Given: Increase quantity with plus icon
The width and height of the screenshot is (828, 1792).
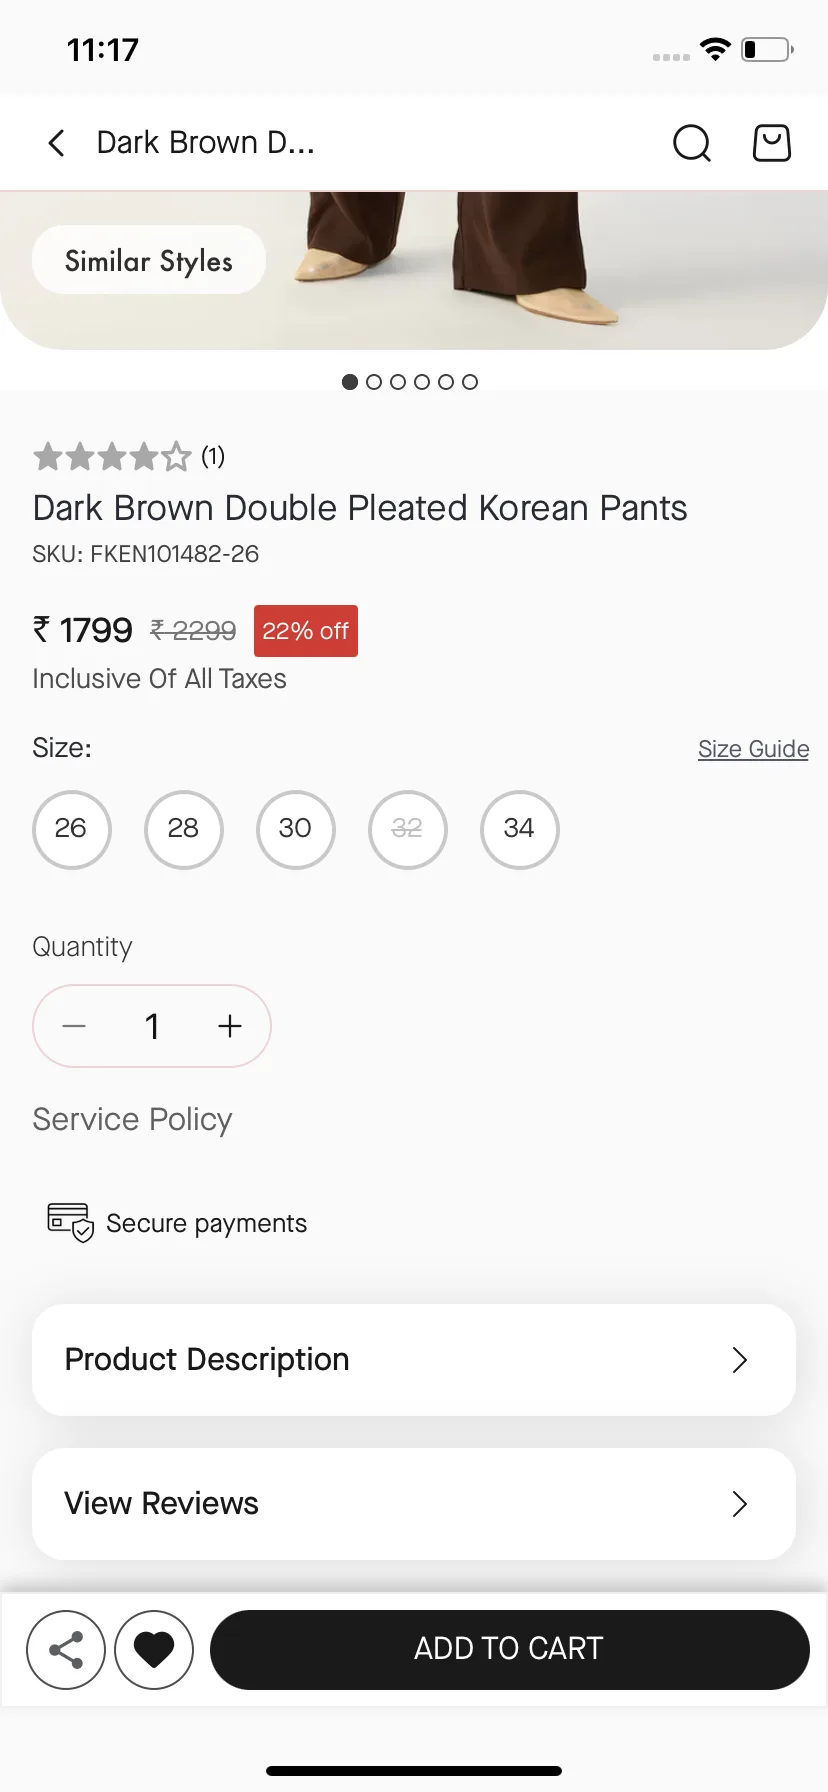Looking at the screenshot, I should (230, 1026).
